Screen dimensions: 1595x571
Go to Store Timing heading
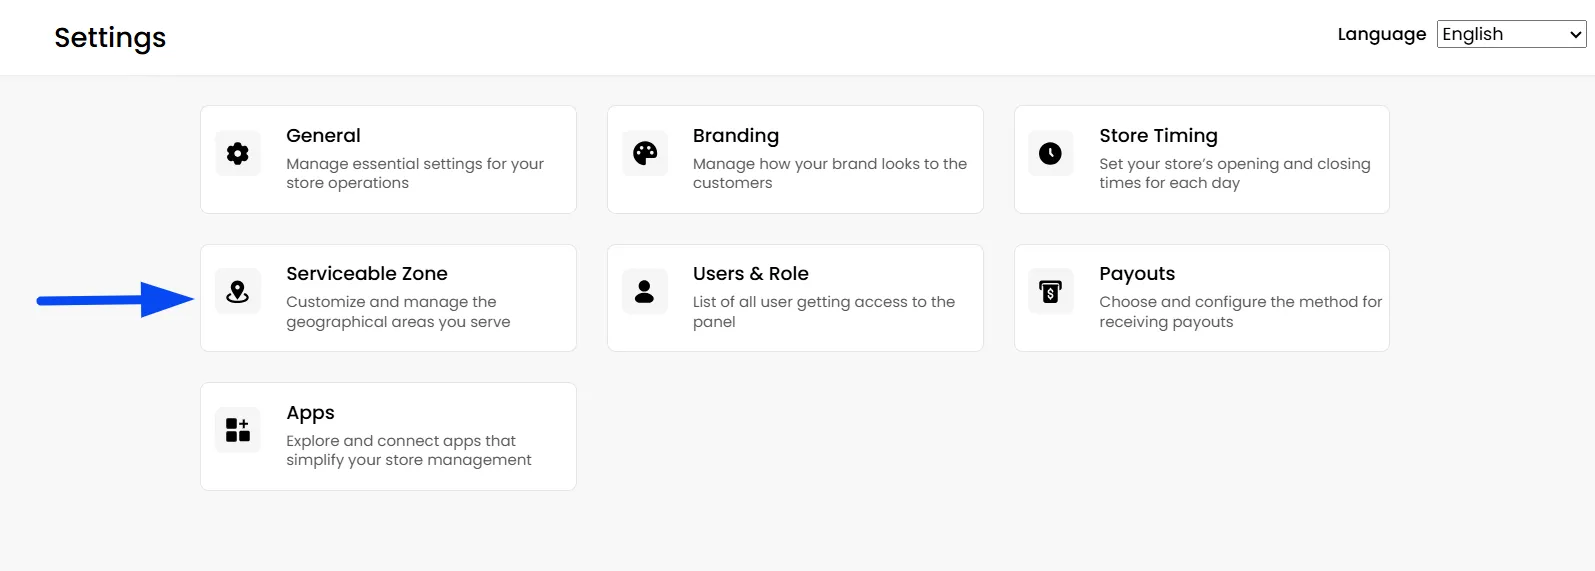pyautogui.click(x=1158, y=135)
